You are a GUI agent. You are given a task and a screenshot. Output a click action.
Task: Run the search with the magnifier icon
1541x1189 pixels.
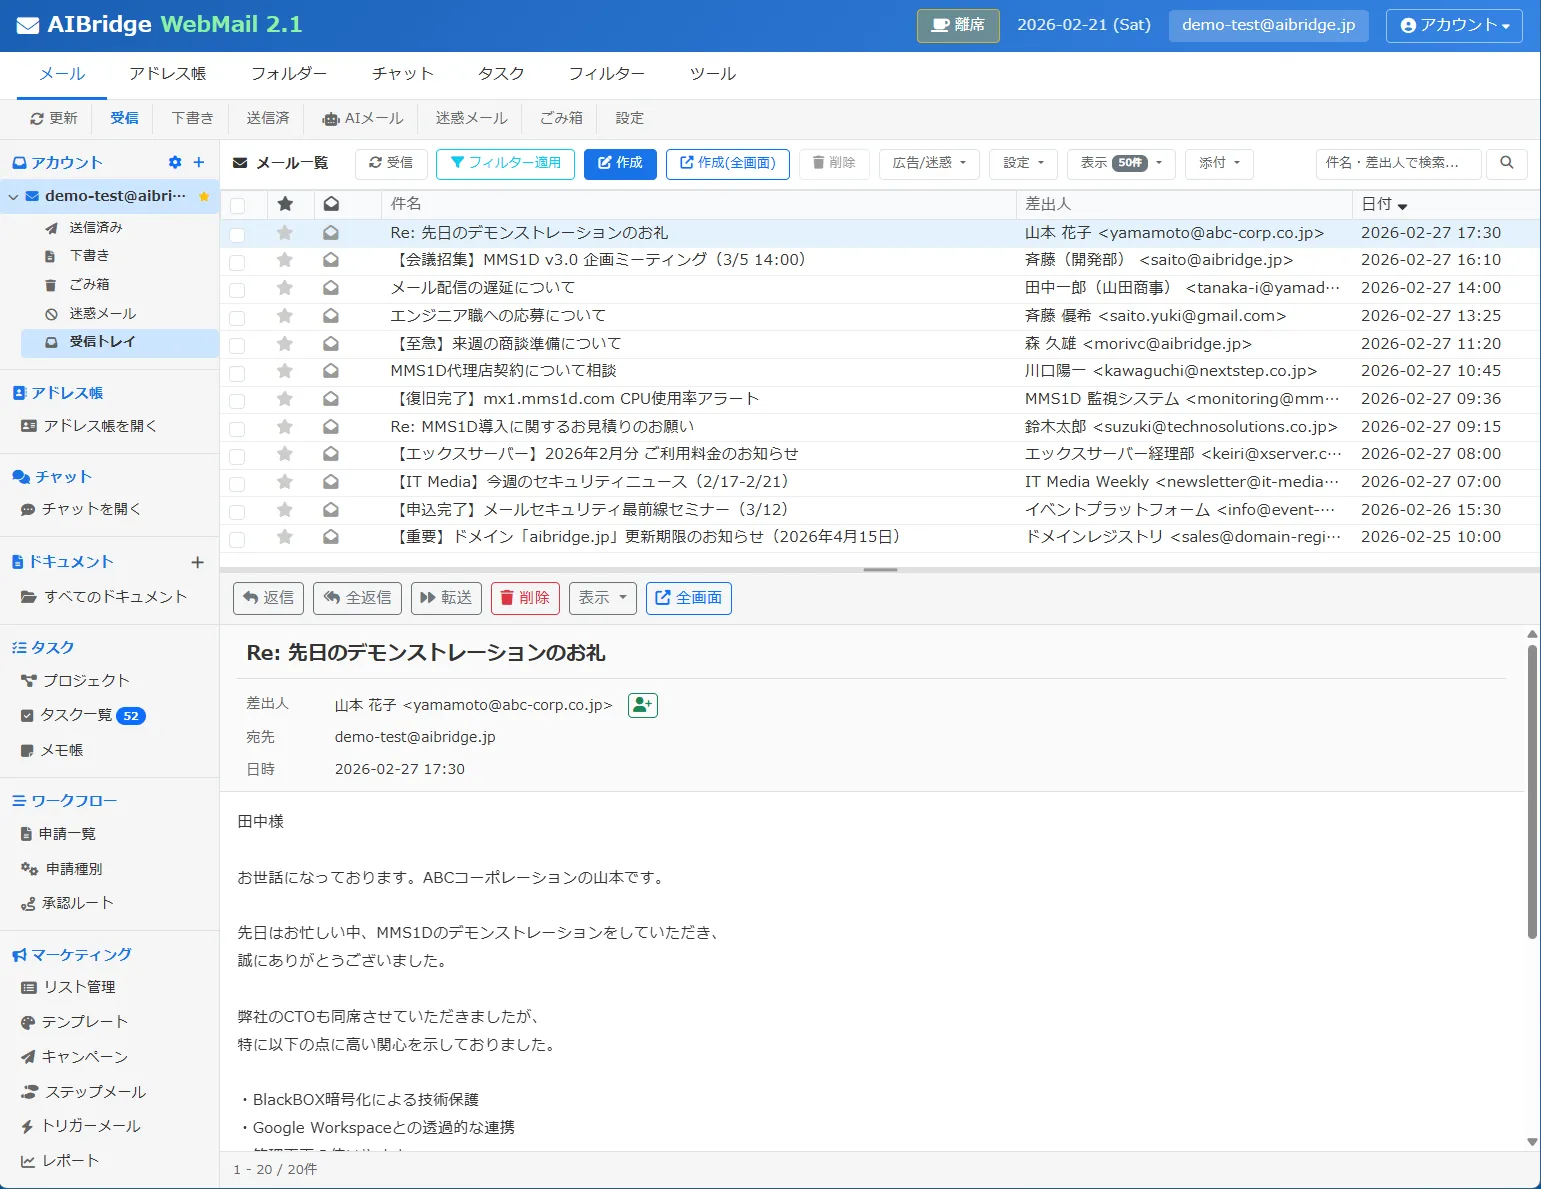pos(1506,163)
